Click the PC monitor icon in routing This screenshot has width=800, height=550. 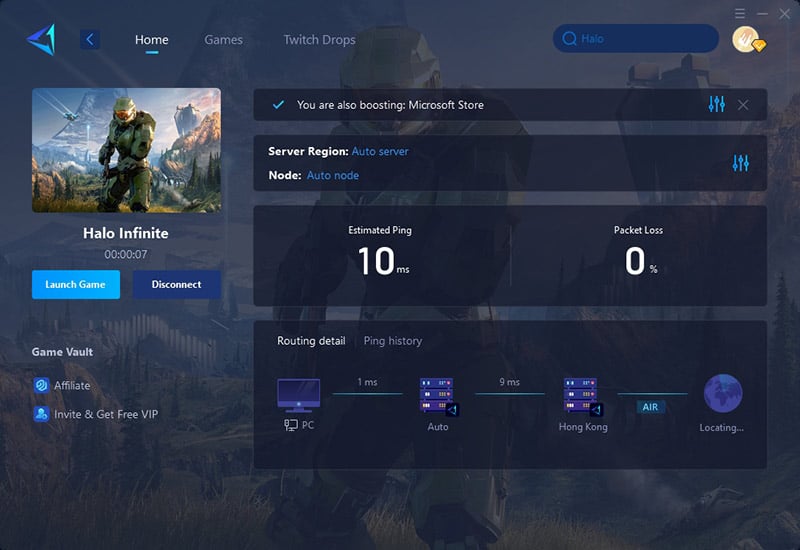coord(298,395)
